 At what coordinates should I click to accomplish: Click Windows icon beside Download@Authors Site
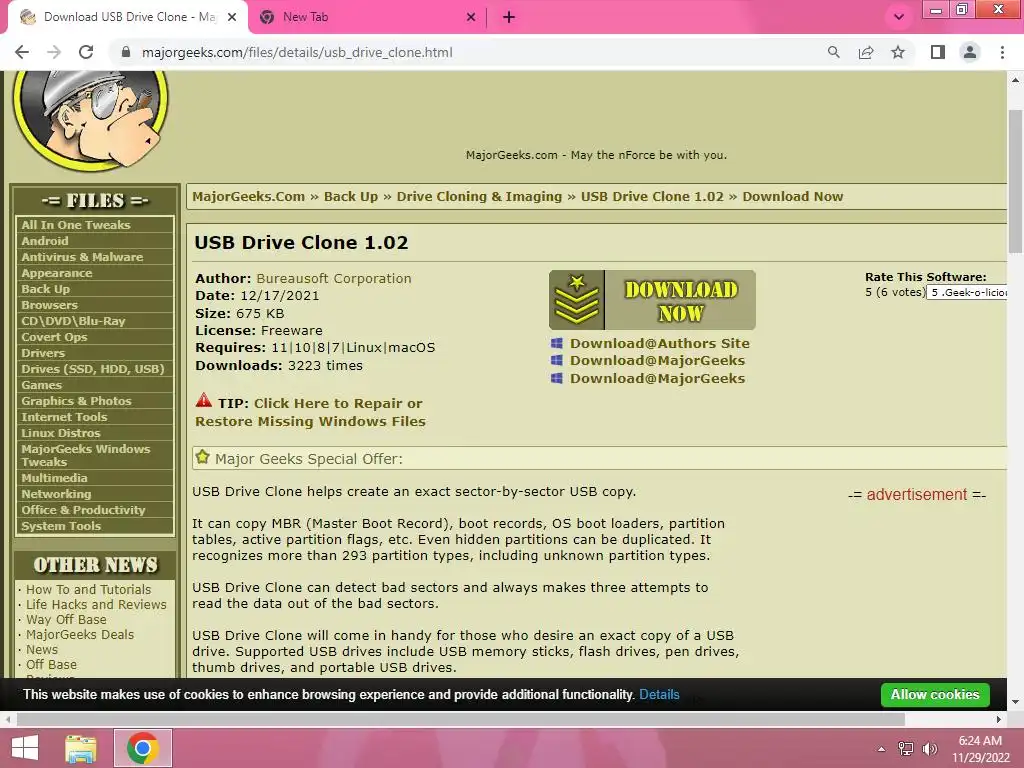pos(556,344)
